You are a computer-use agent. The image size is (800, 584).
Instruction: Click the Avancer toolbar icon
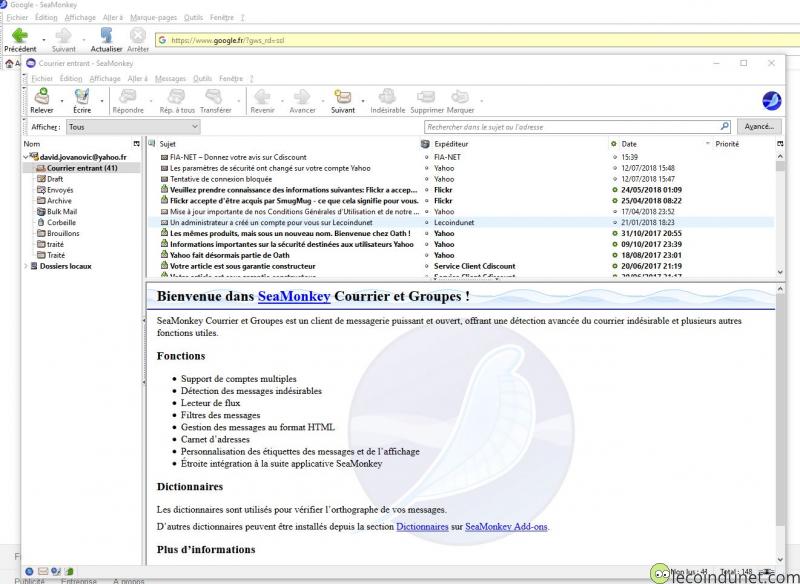[x=302, y=96]
